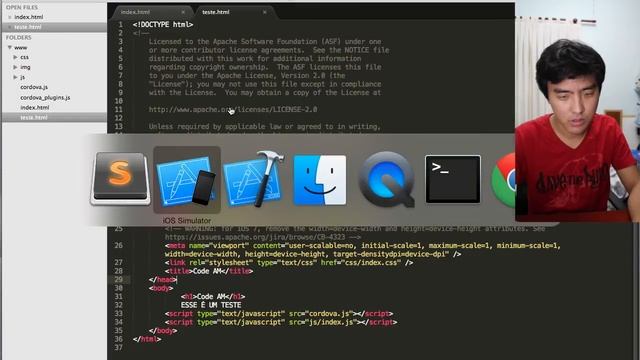Switch to Sublime Text in app switcher
The image size is (640, 360).
[120, 179]
